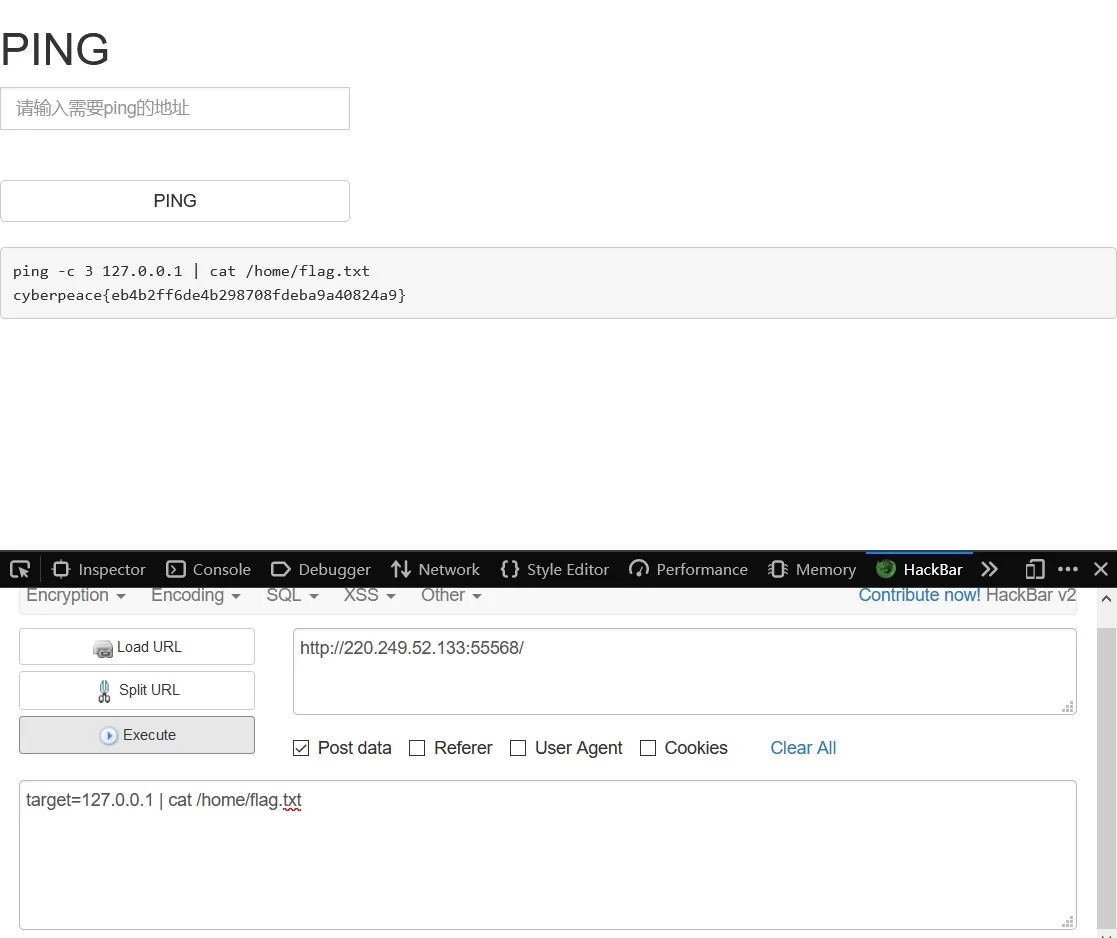Expand the Other dropdown menu
The height and width of the screenshot is (938, 1117).
(x=451, y=595)
